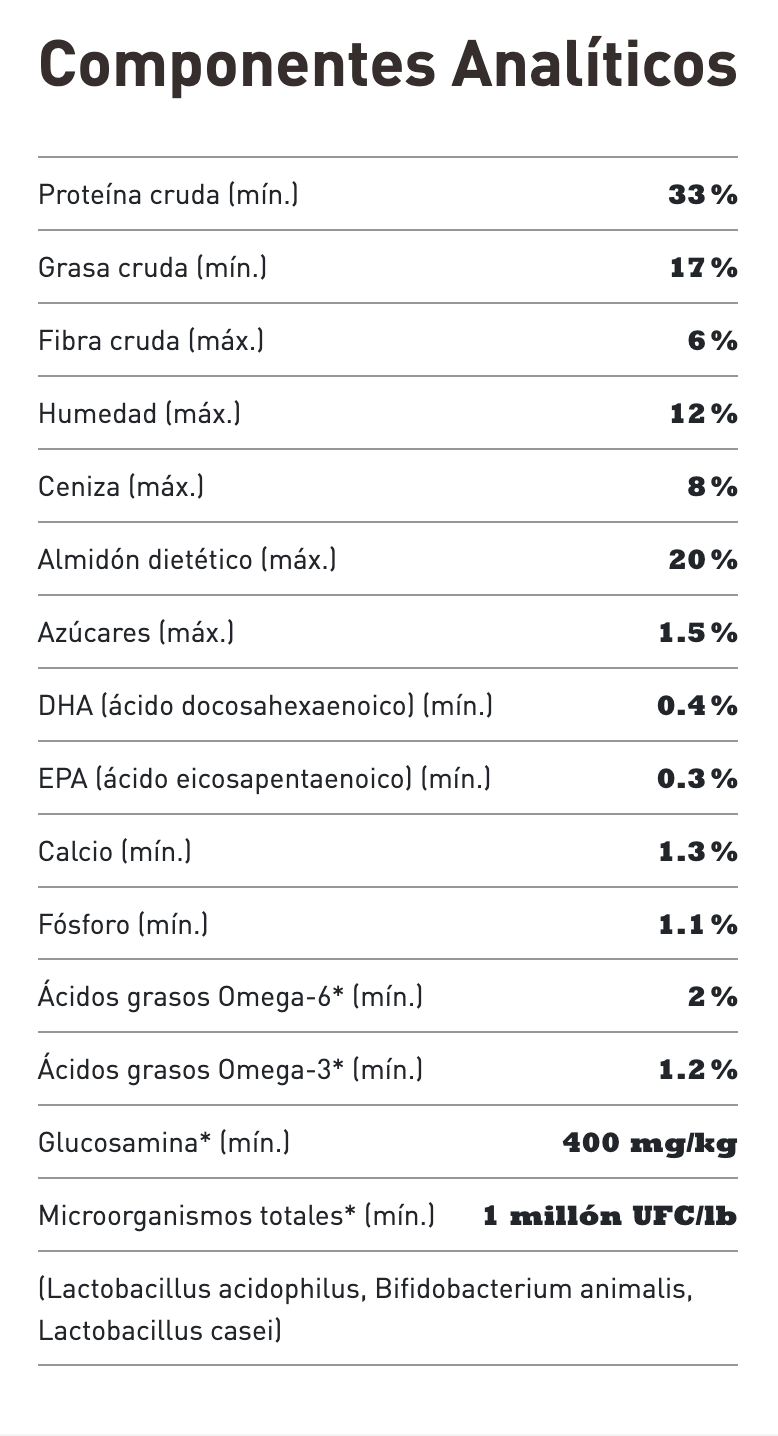Select the Ceniza (máx.) label
This screenshot has width=778, height=1436.
click(121, 486)
